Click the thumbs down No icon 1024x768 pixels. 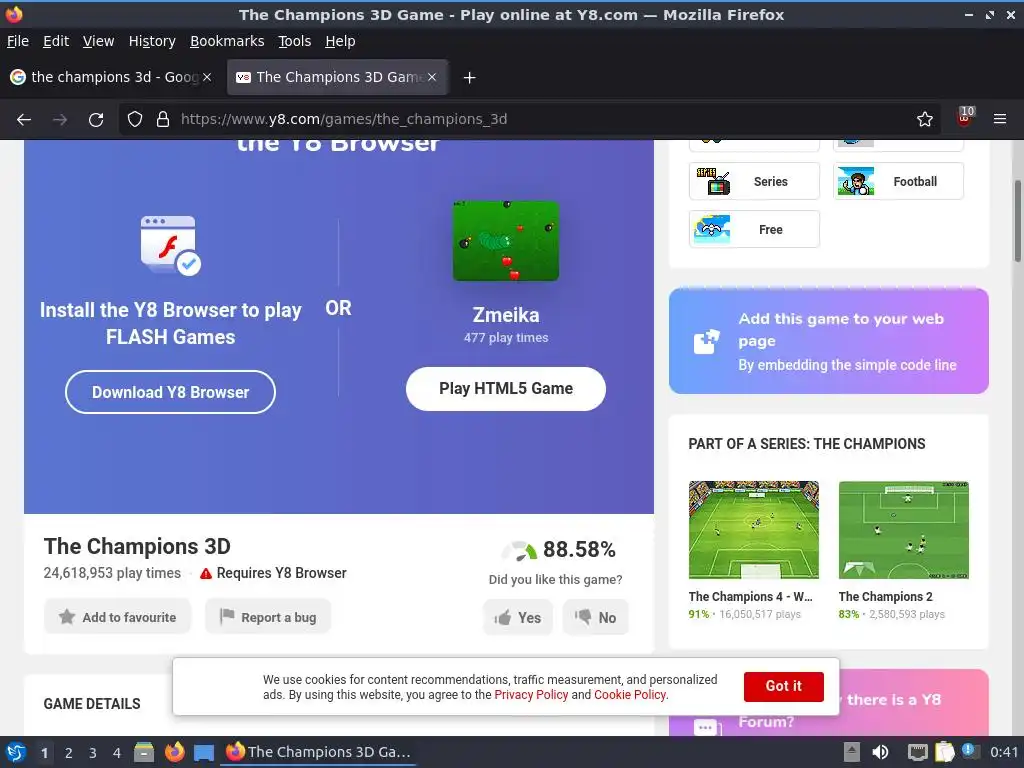pos(583,616)
